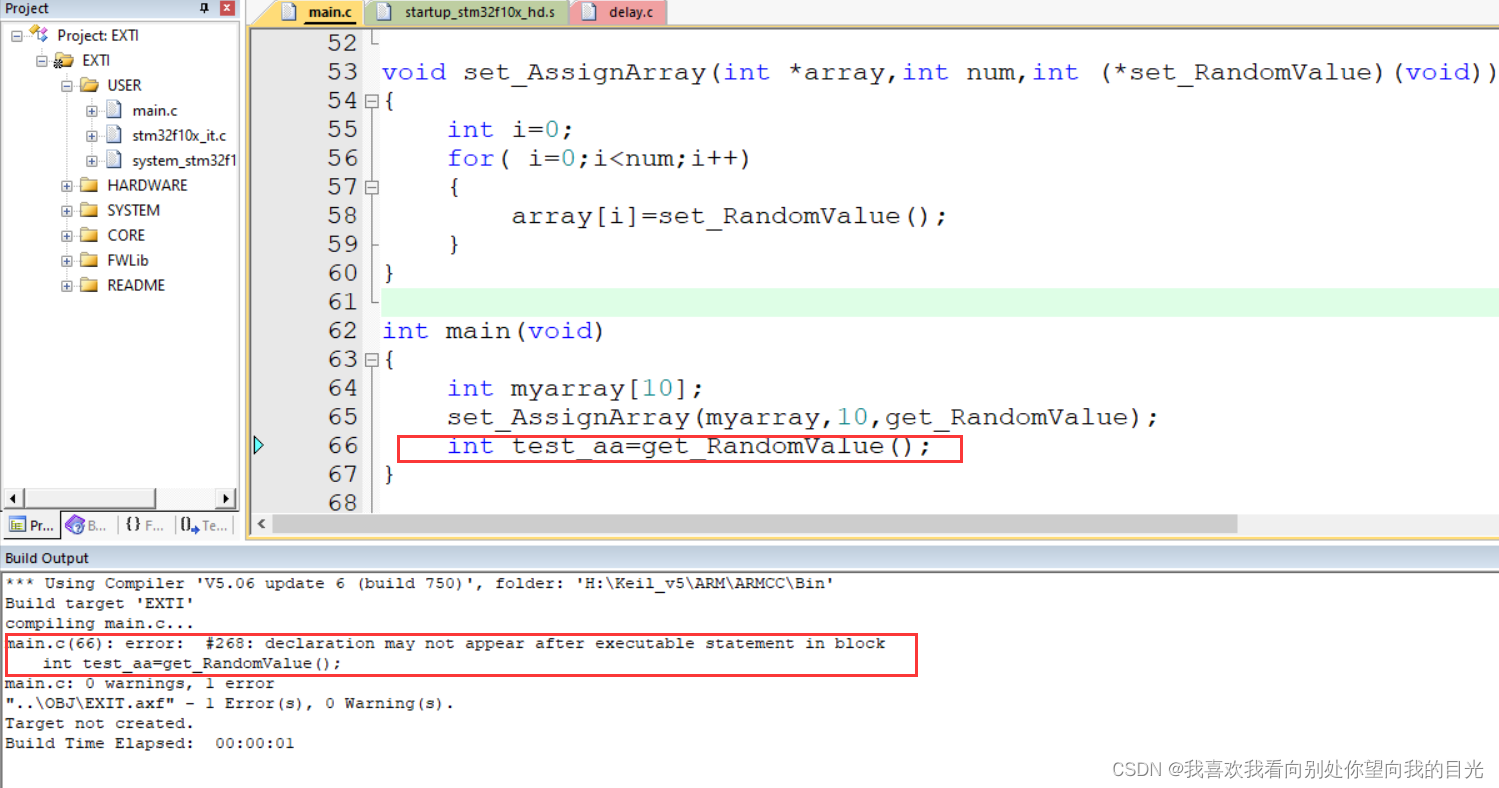Click 'array[i]=set_RandomValue();' on line 58

[729, 216]
